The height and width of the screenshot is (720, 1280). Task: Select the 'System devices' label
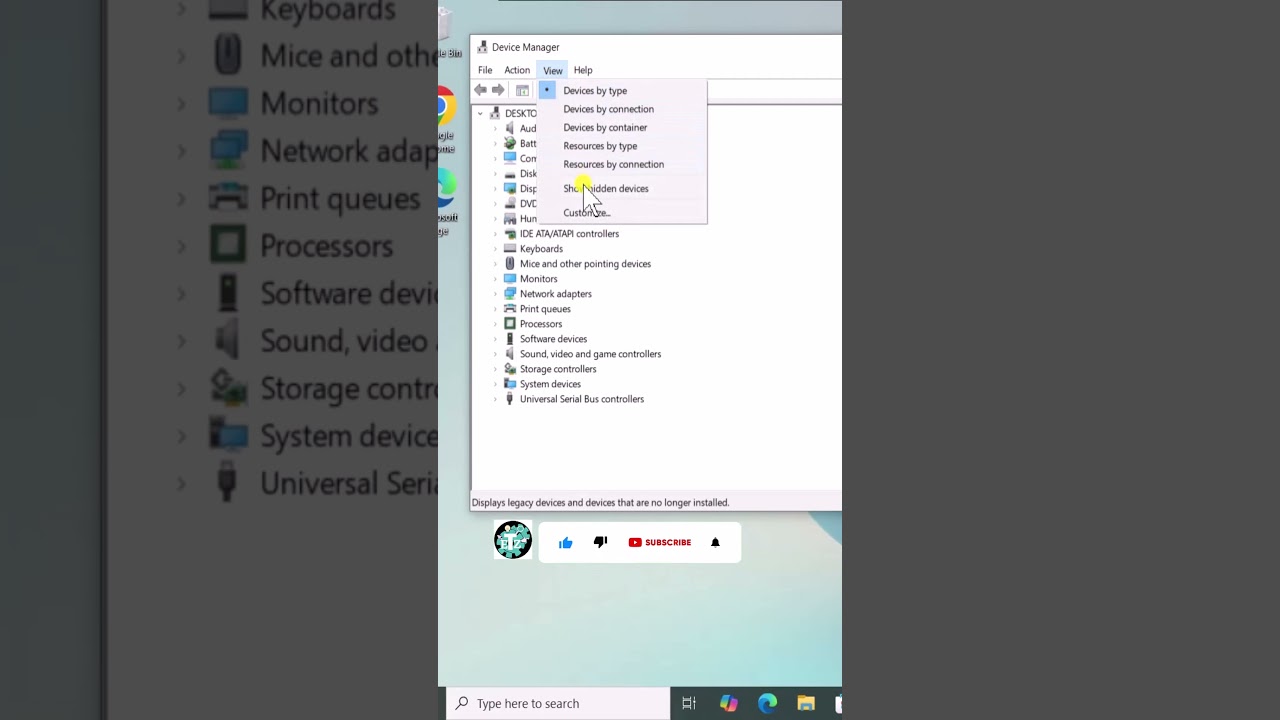tap(550, 384)
